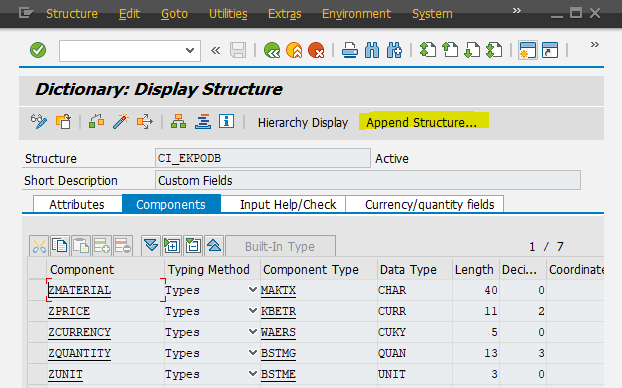Click the MAKTX component type link
Viewport: 622px width, 388px height.
tap(278, 290)
